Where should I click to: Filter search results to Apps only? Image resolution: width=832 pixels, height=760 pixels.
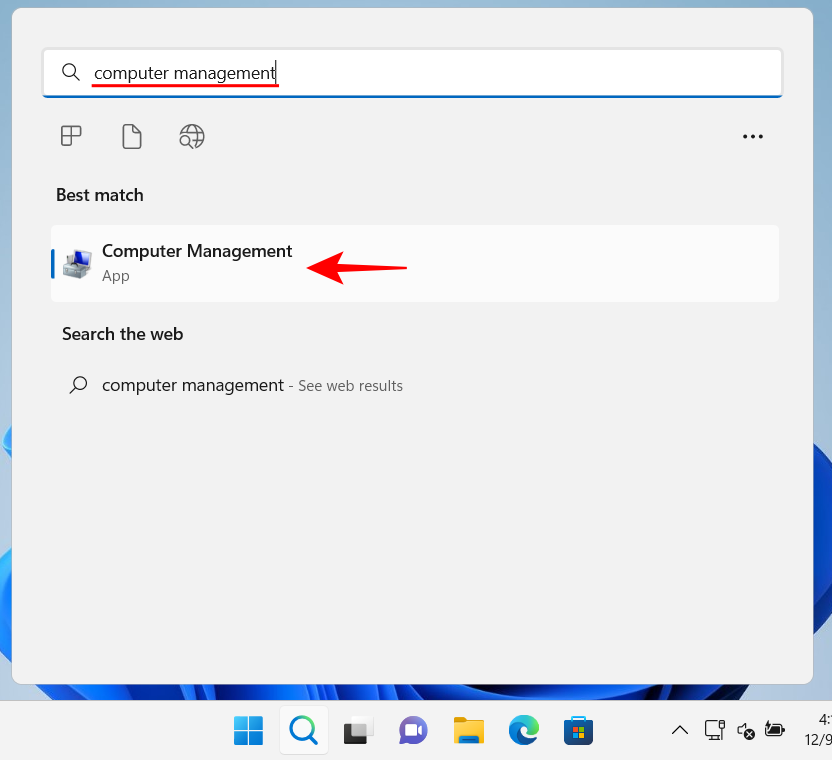[70, 136]
